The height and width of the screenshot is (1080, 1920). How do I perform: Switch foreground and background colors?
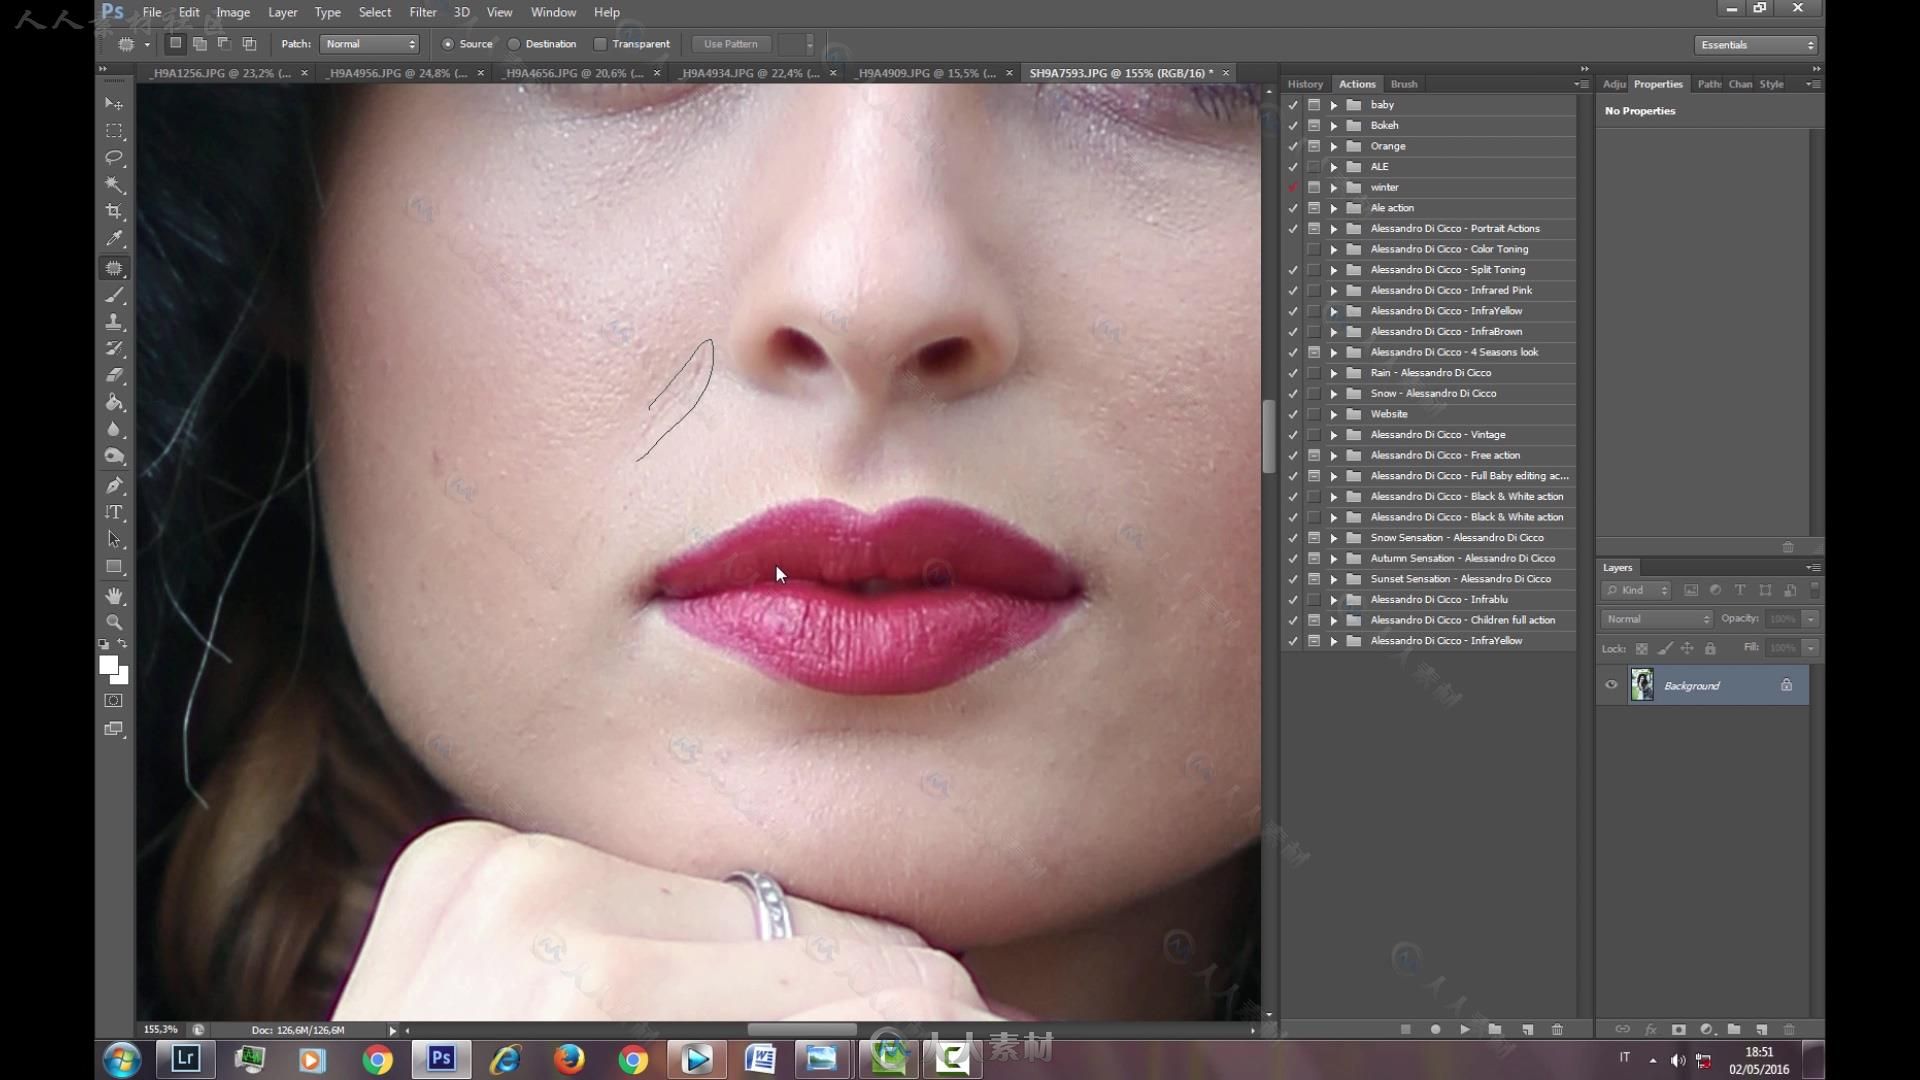[x=123, y=644]
